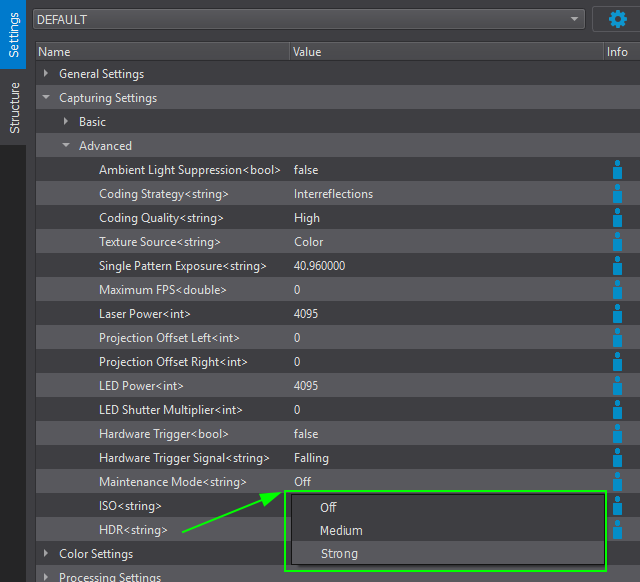Edit the Laser Power value 4095
This screenshot has width=640, height=582.
308,314
